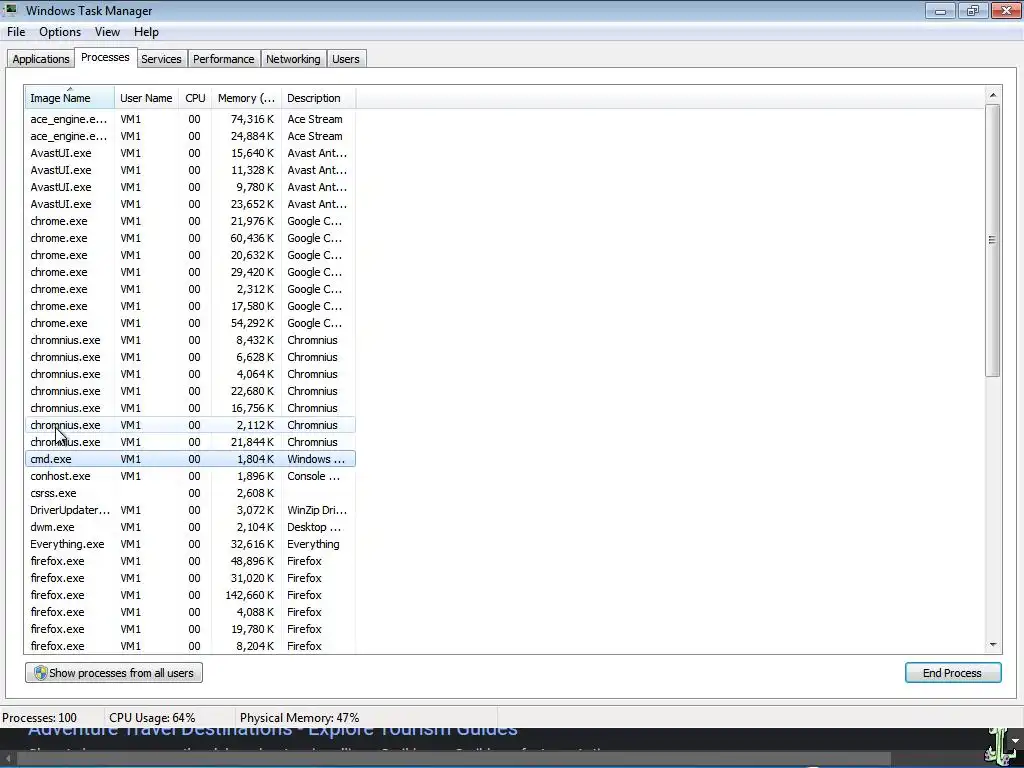
Task: Sort by Image Name column header
Action: pyautogui.click(x=69, y=98)
